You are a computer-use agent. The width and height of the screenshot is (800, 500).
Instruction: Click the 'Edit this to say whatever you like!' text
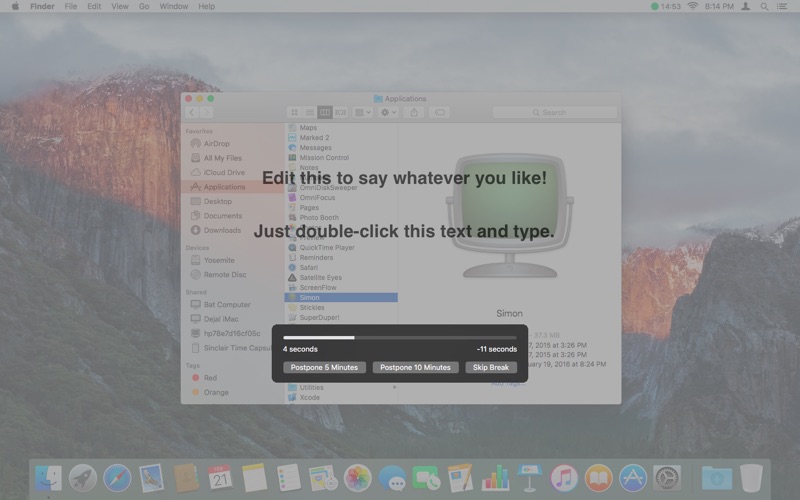coord(404,178)
